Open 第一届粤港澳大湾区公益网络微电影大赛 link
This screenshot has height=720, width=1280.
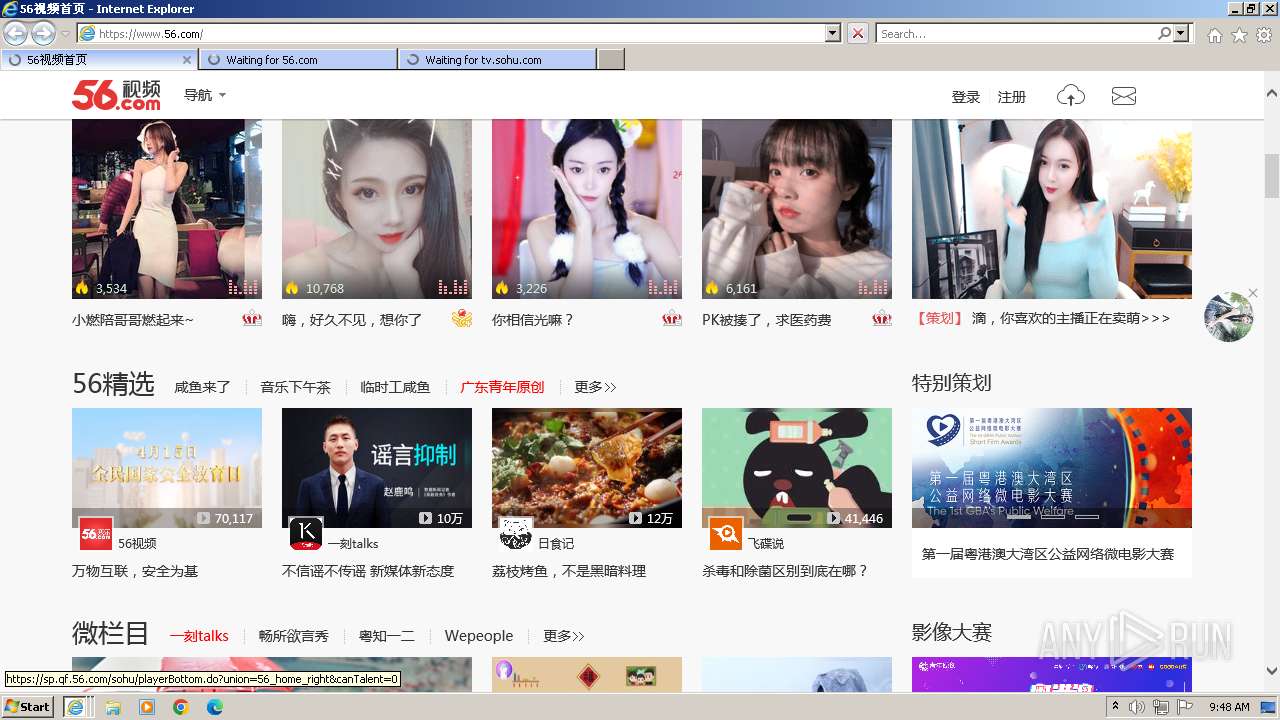1048,554
